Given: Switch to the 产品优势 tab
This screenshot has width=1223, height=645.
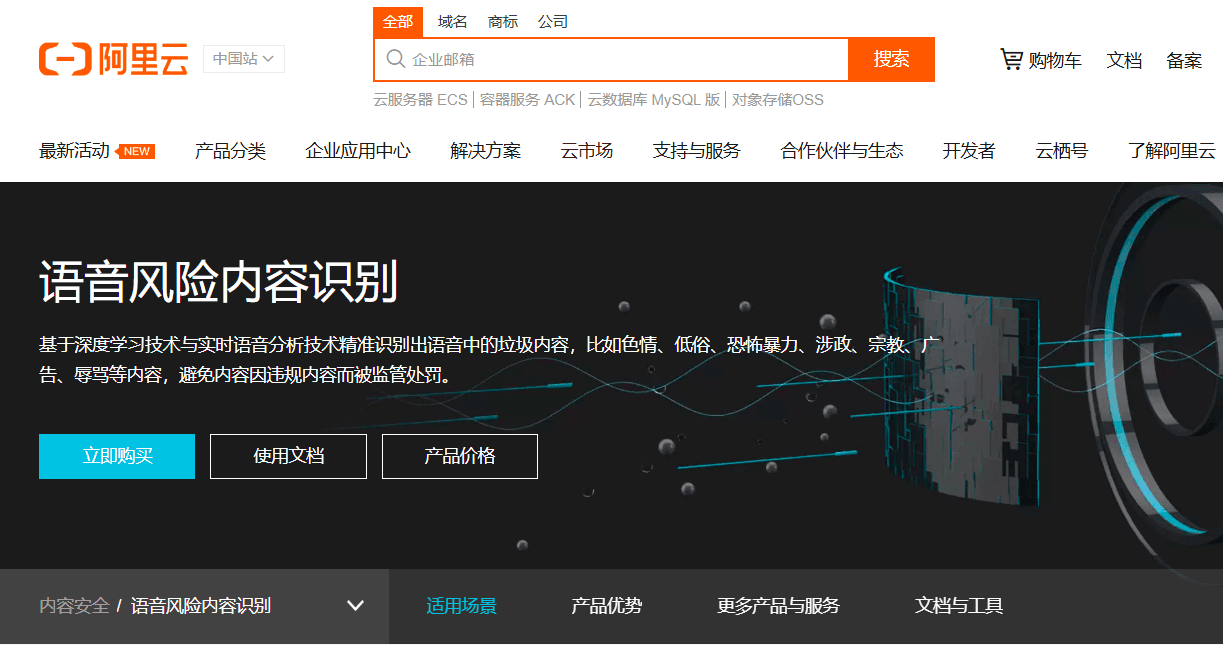Looking at the screenshot, I should tap(606, 606).
